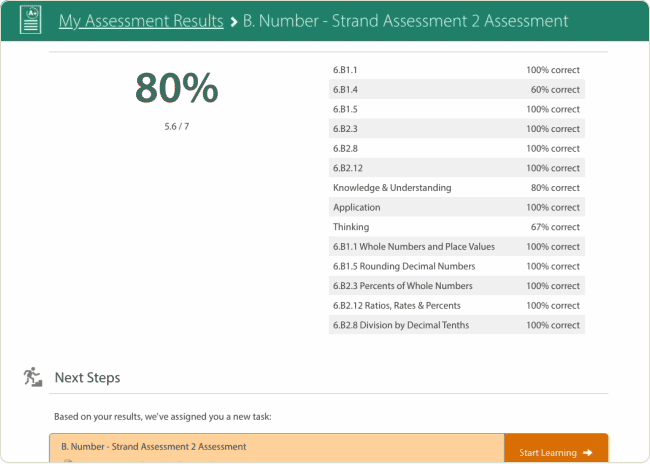Click the 80% overall score
This screenshot has height=464, width=650.
click(176, 89)
